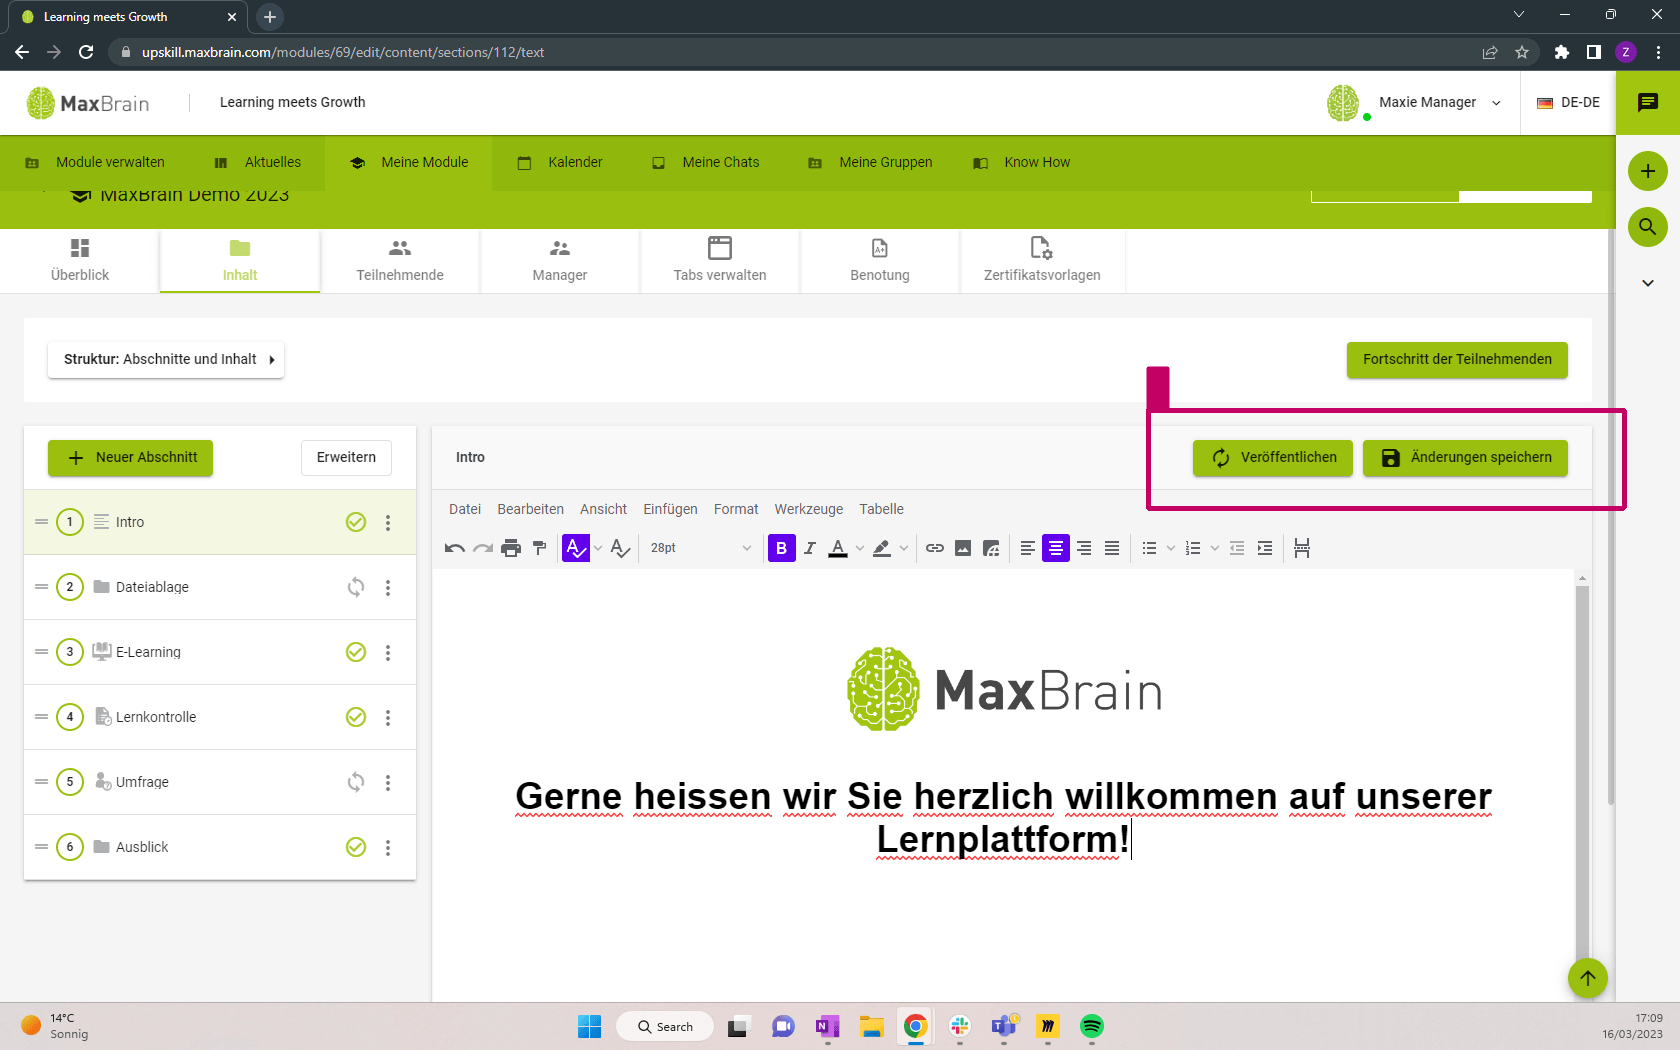Viewport: 1680px width, 1050px height.
Task: Open the Einfügen menu
Action: (671, 509)
